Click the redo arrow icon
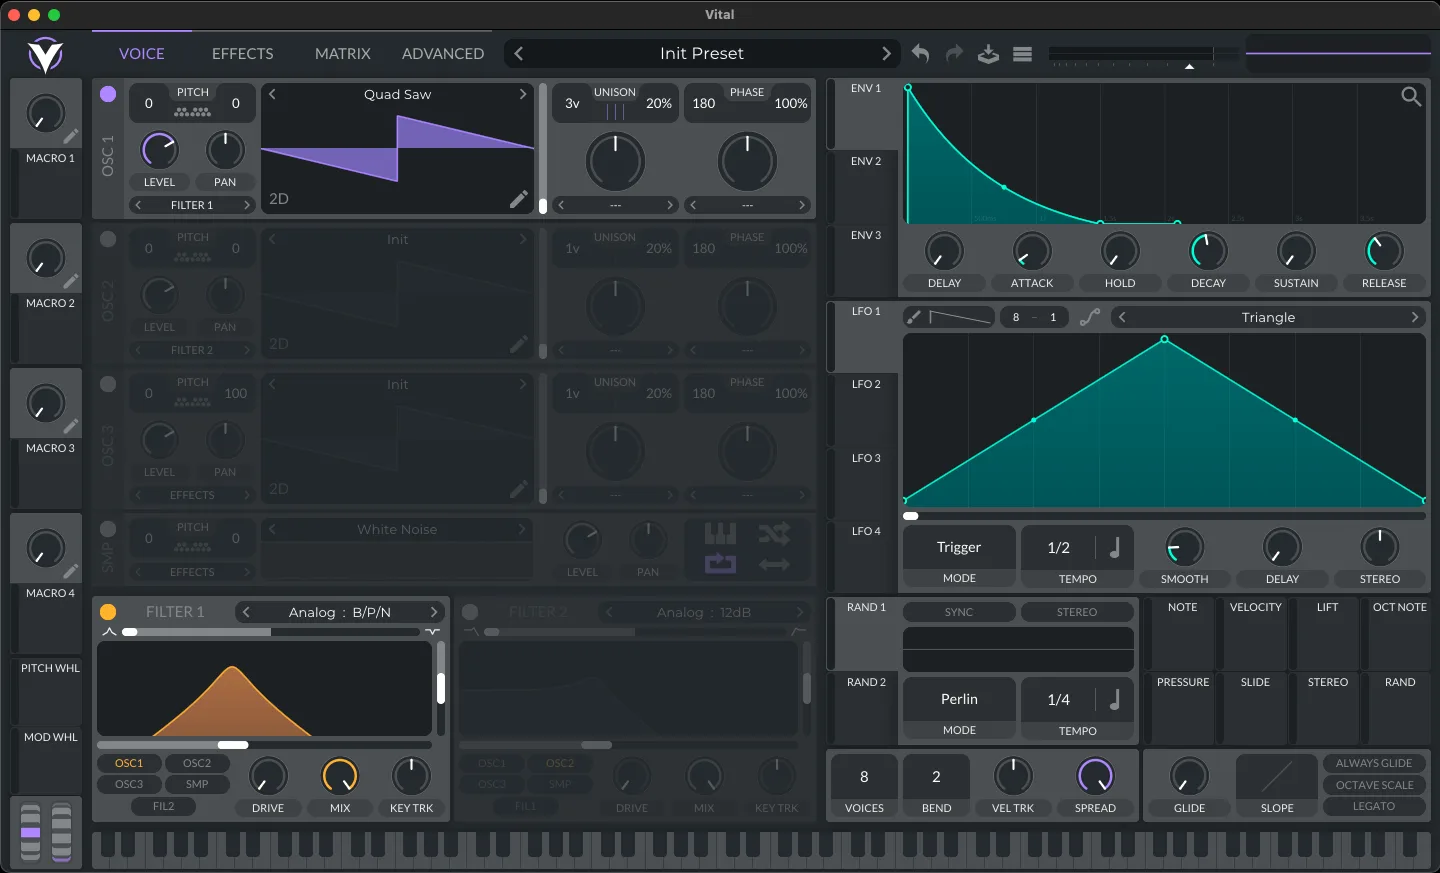 pyautogui.click(x=954, y=53)
